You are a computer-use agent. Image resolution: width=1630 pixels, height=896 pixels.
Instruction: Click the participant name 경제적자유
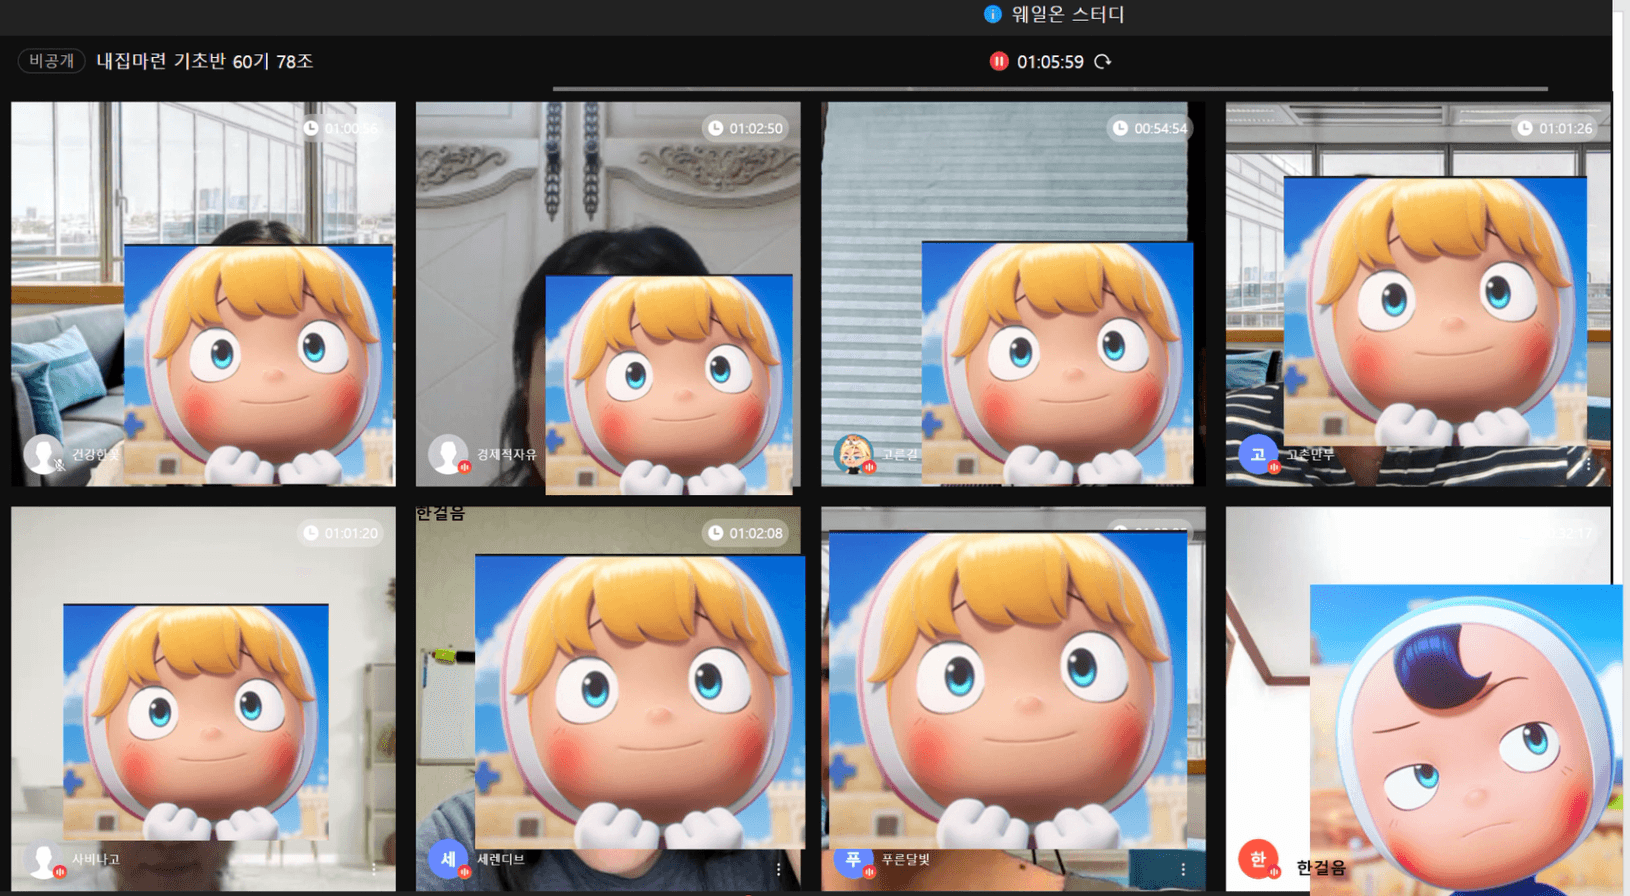[507, 455]
